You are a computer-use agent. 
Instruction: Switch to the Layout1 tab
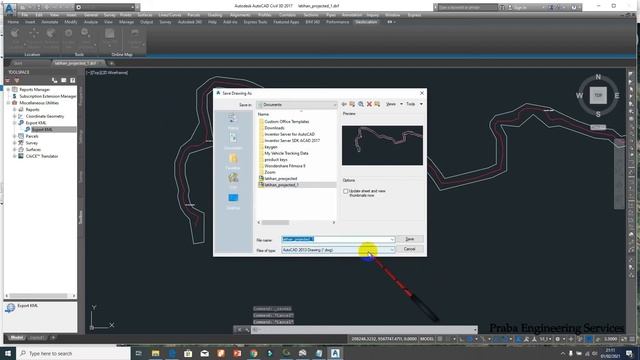pyautogui.click(x=37, y=338)
